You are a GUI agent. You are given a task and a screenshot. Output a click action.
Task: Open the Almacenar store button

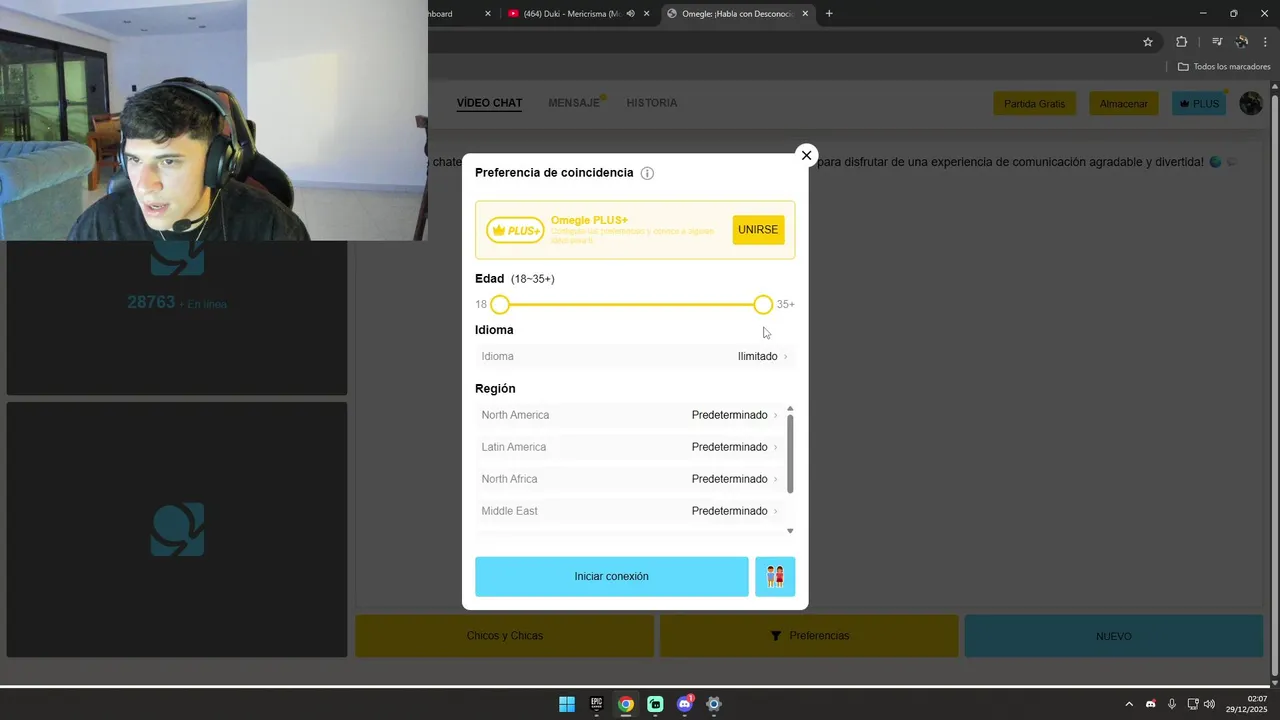[1123, 103]
